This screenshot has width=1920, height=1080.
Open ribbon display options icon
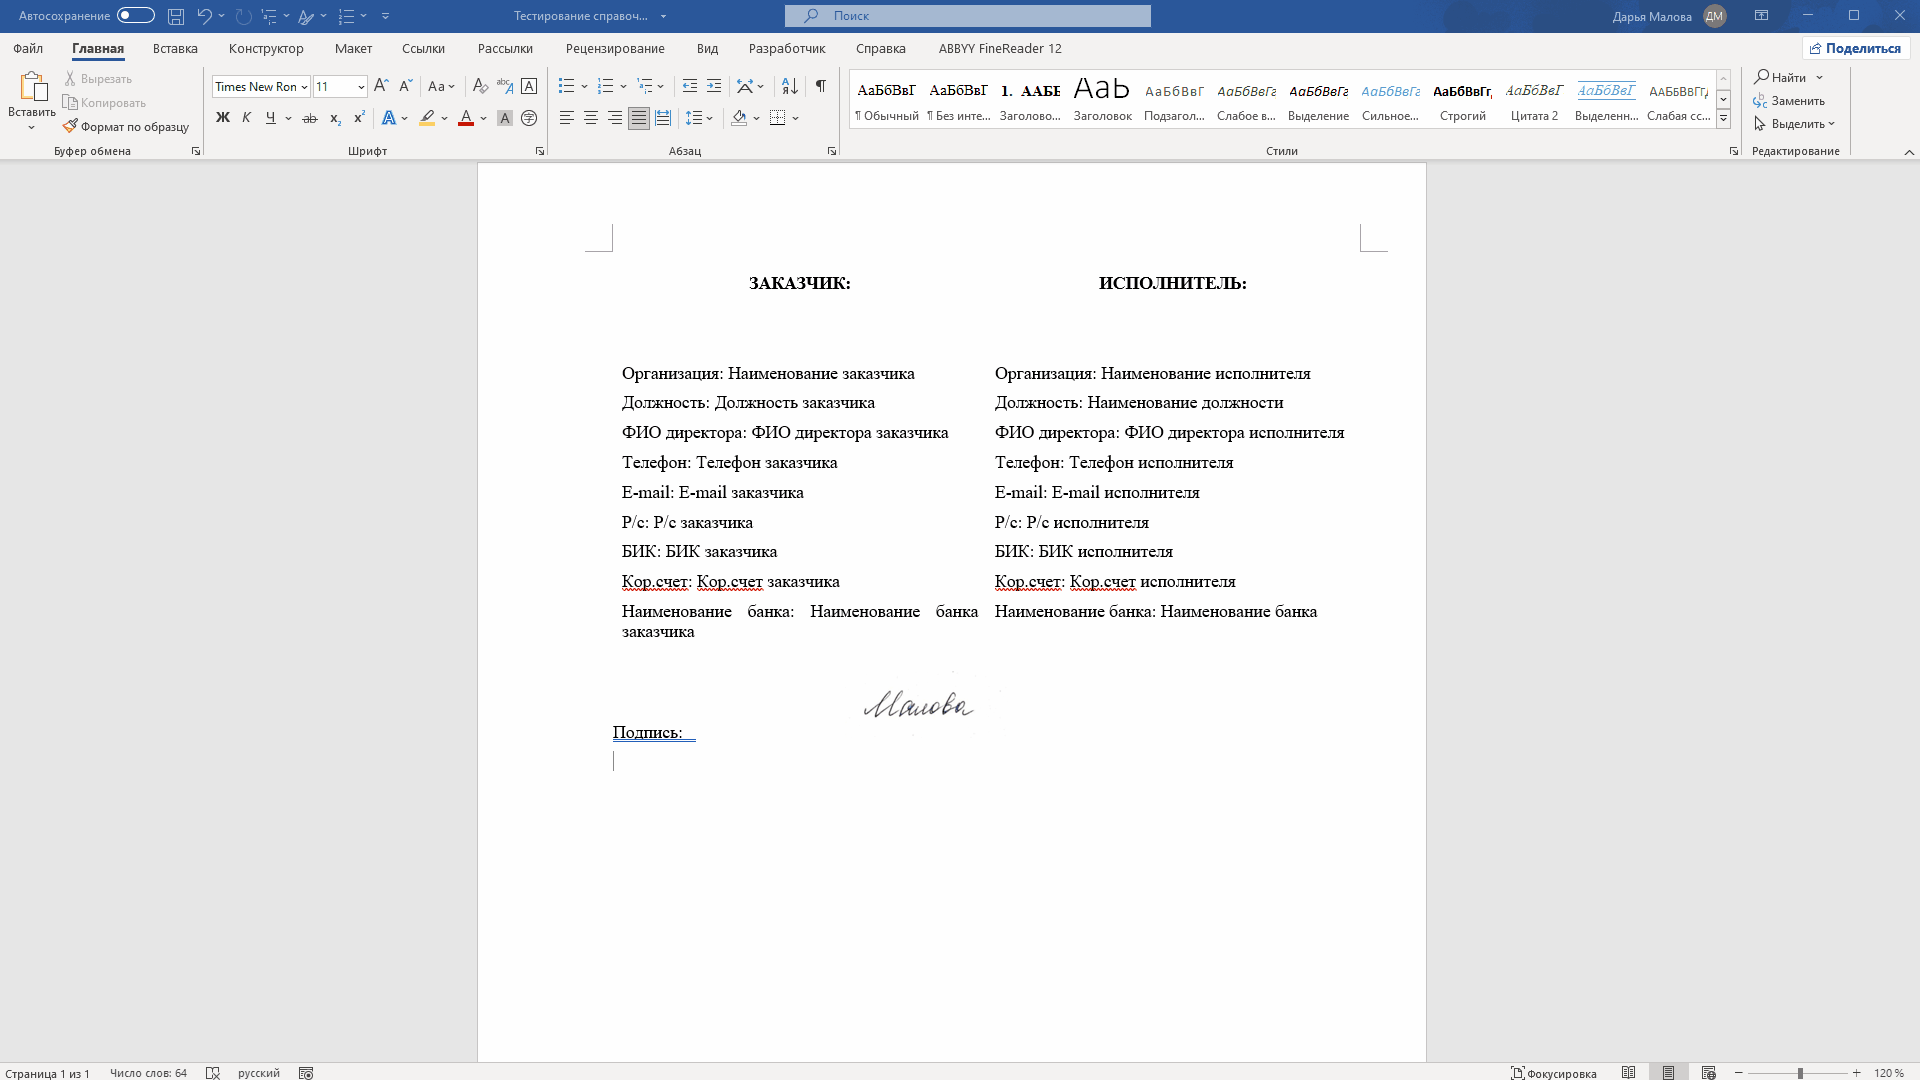pyautogui.click(x=1762, y=16)
